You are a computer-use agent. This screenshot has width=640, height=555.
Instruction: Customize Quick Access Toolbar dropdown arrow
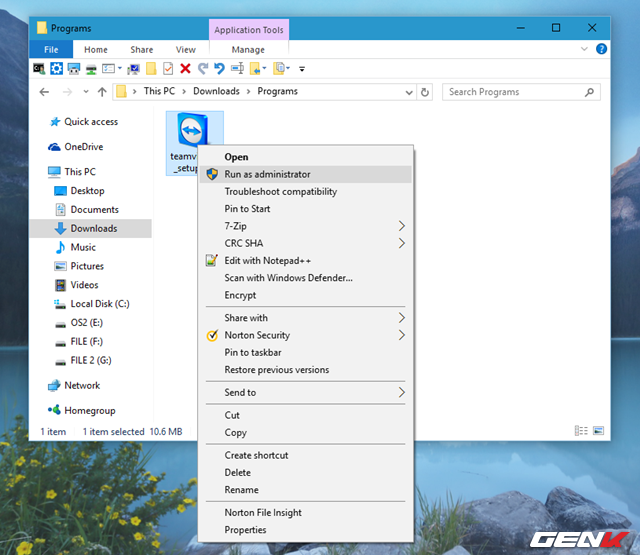[x=302, y=69]
